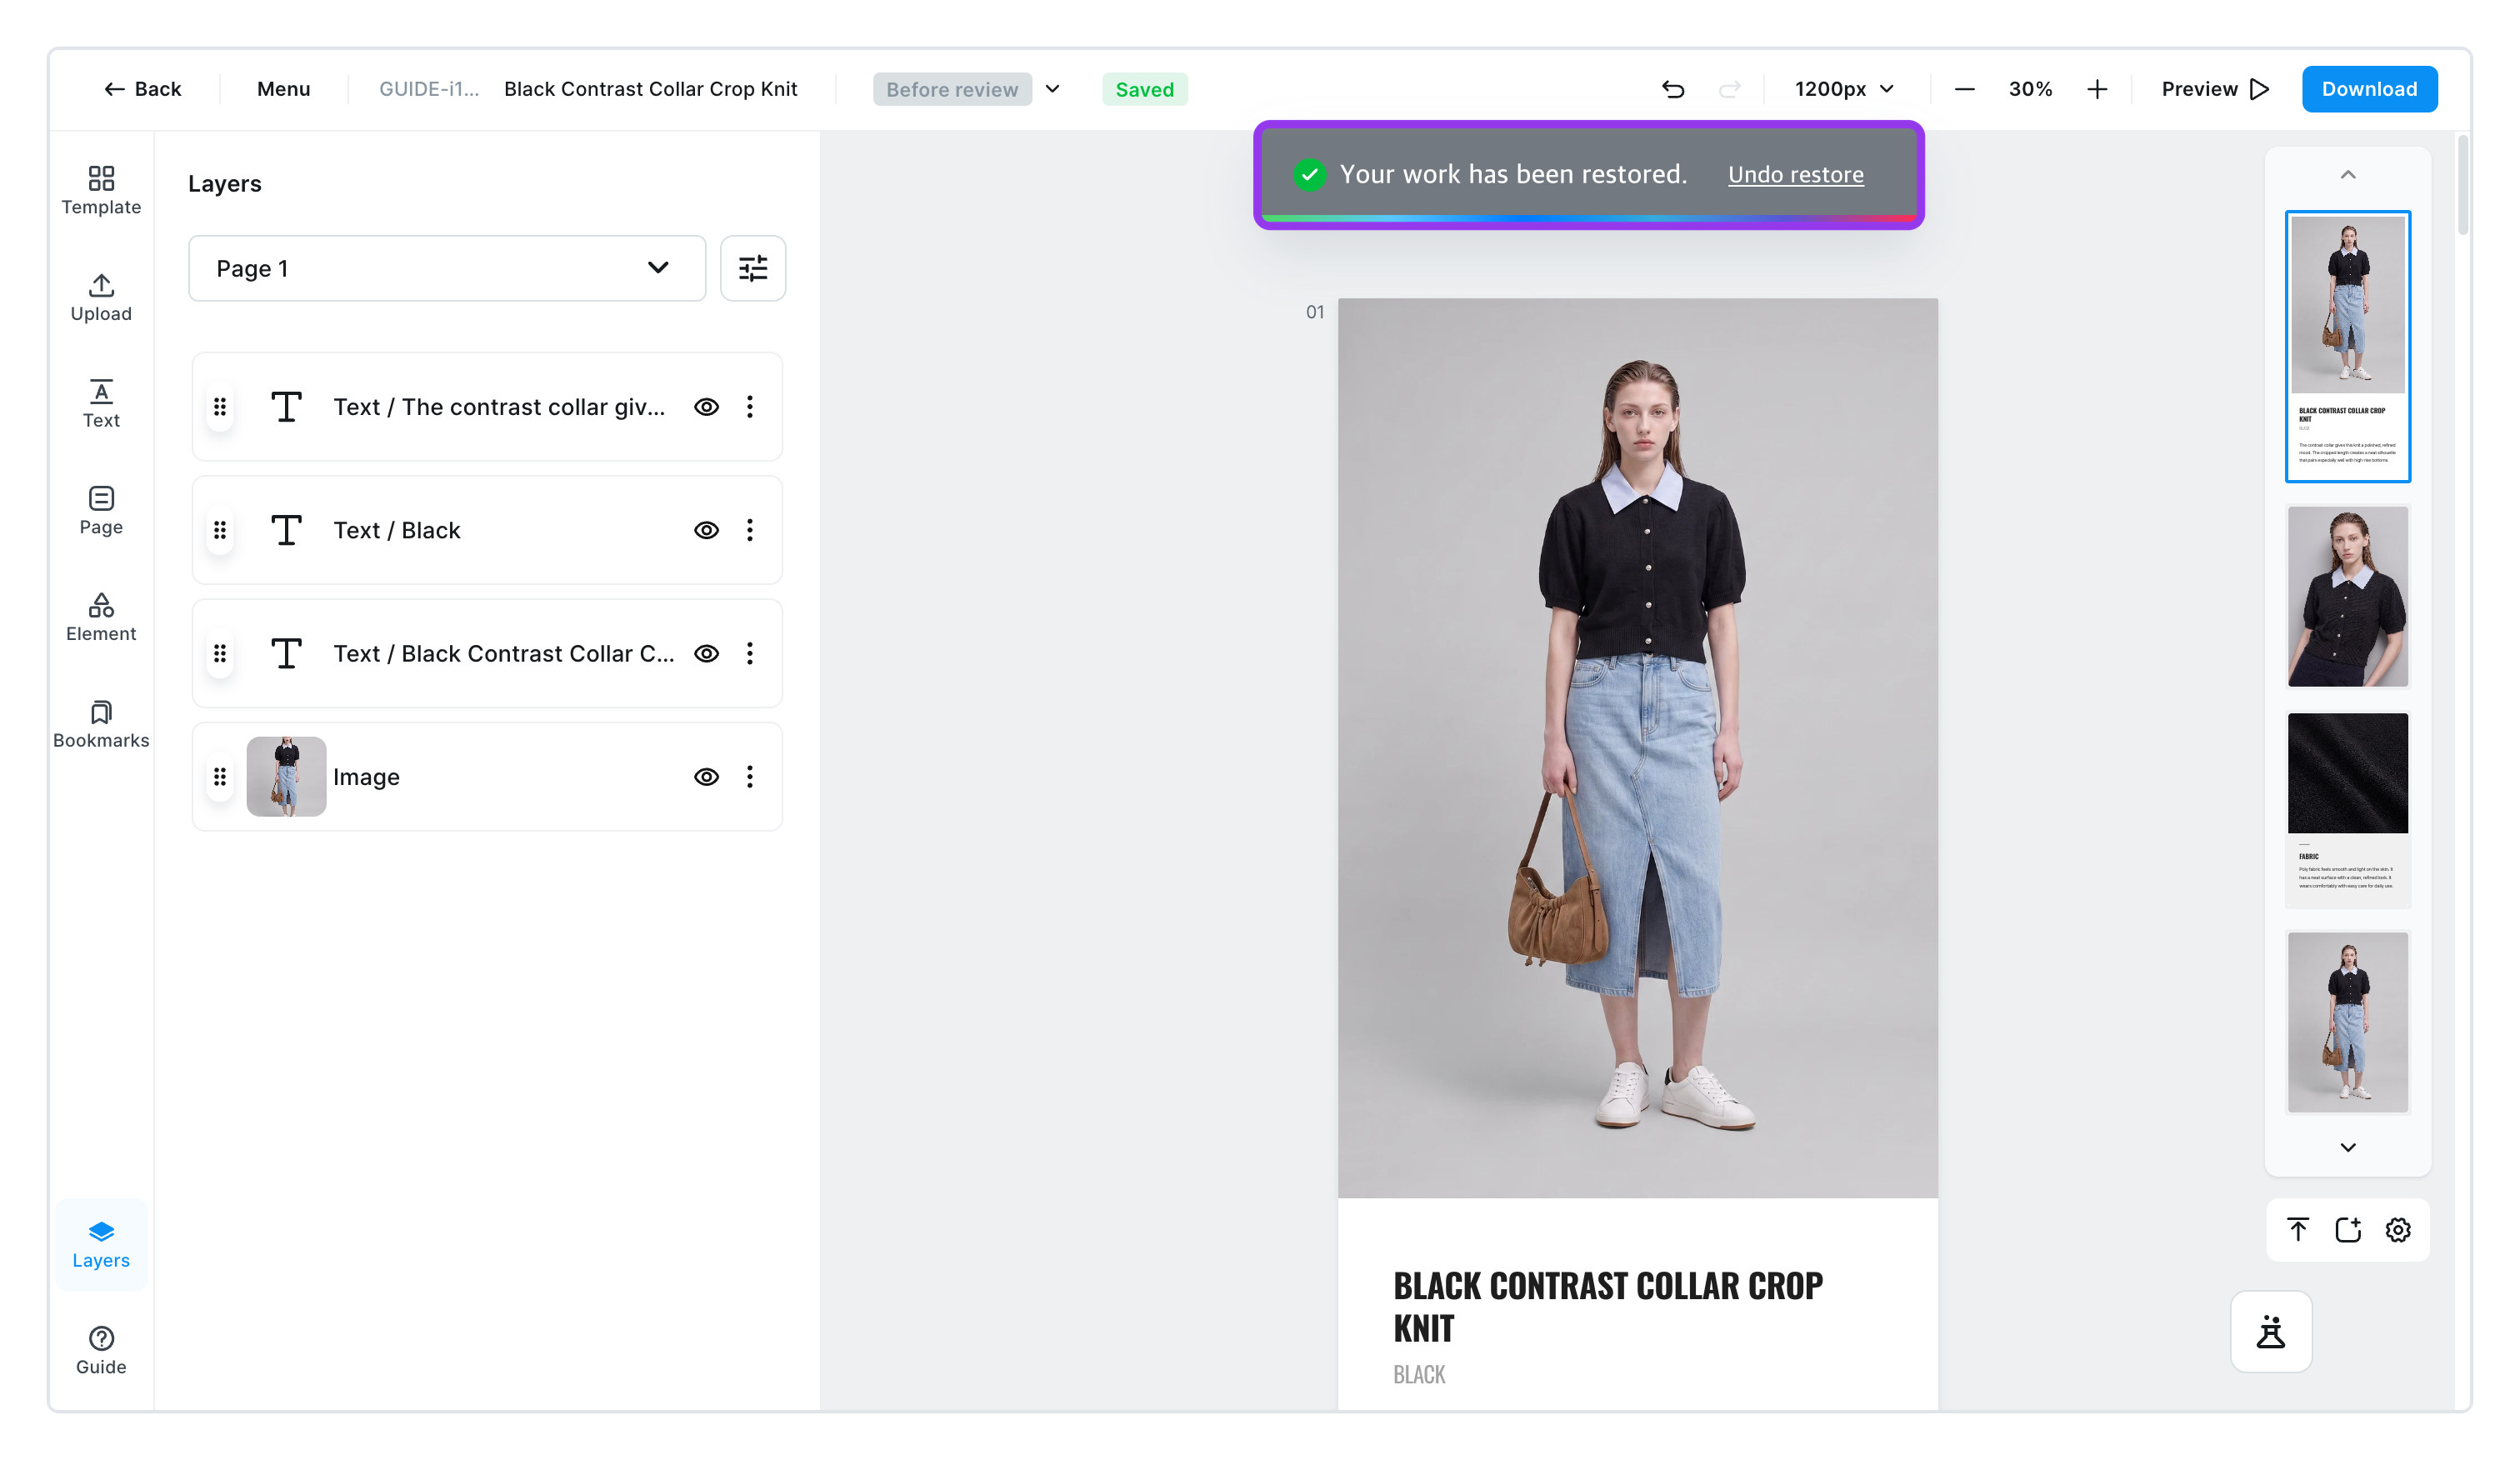Click the Undo restore link

[x=1795, y=174]
